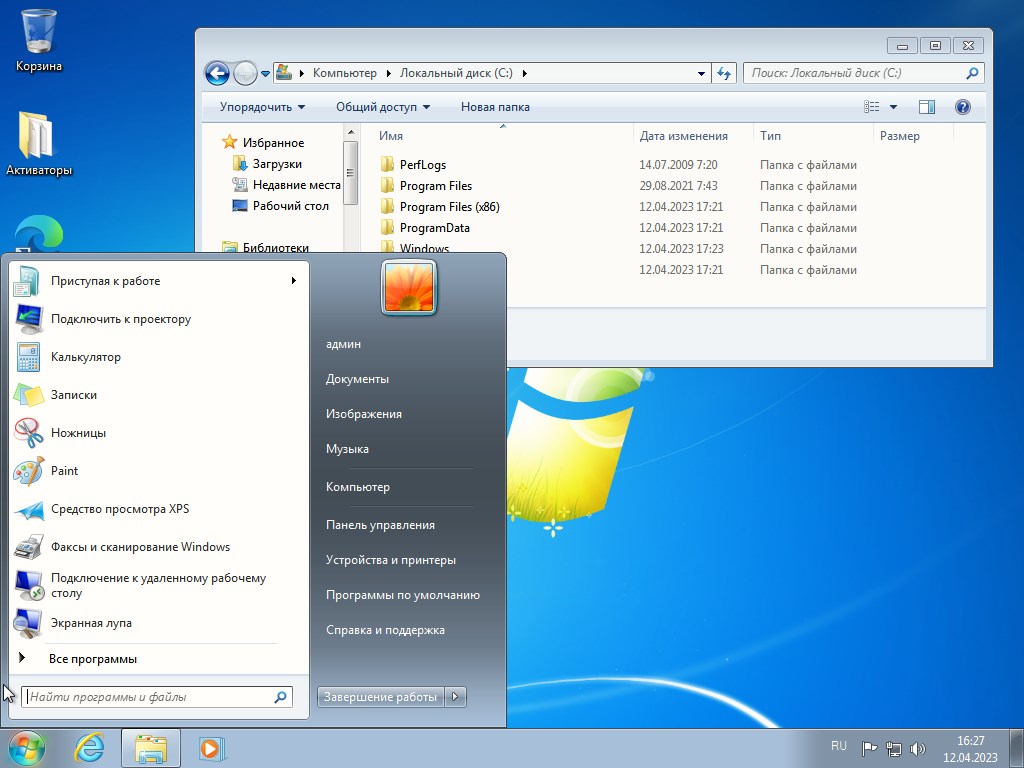This screenshot has width=1024, height=768.
Task: Launch Paint from the Start menu
Action: point(64,471)
